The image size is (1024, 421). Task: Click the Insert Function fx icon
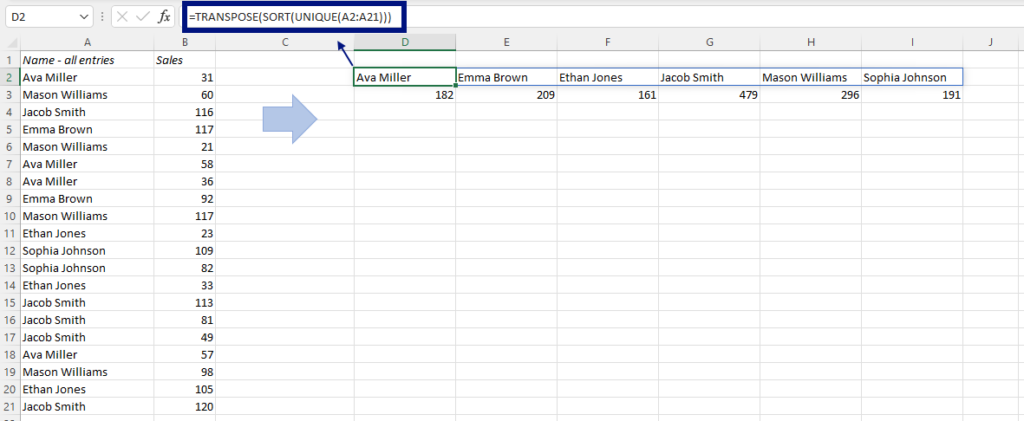pos(164,17)
